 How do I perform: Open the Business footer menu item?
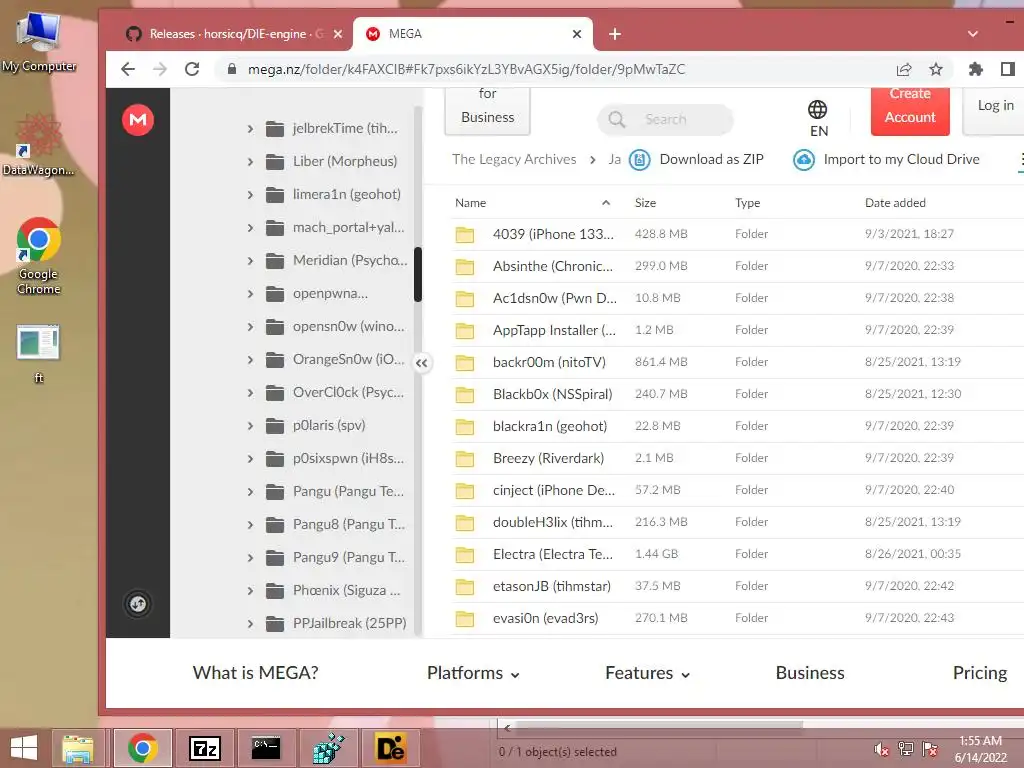810,673
